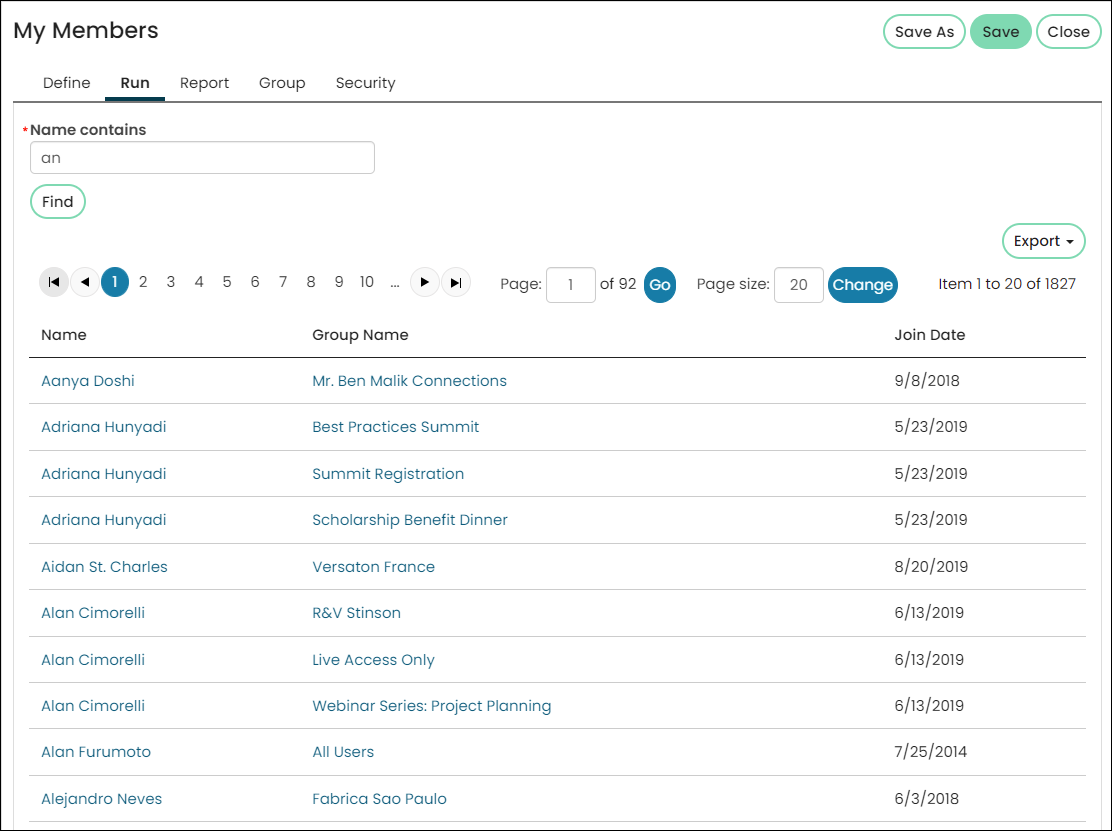This screenshot has width=1112, height=831.
Task: Open the Report tab
Action: click(x=204, y=83)
